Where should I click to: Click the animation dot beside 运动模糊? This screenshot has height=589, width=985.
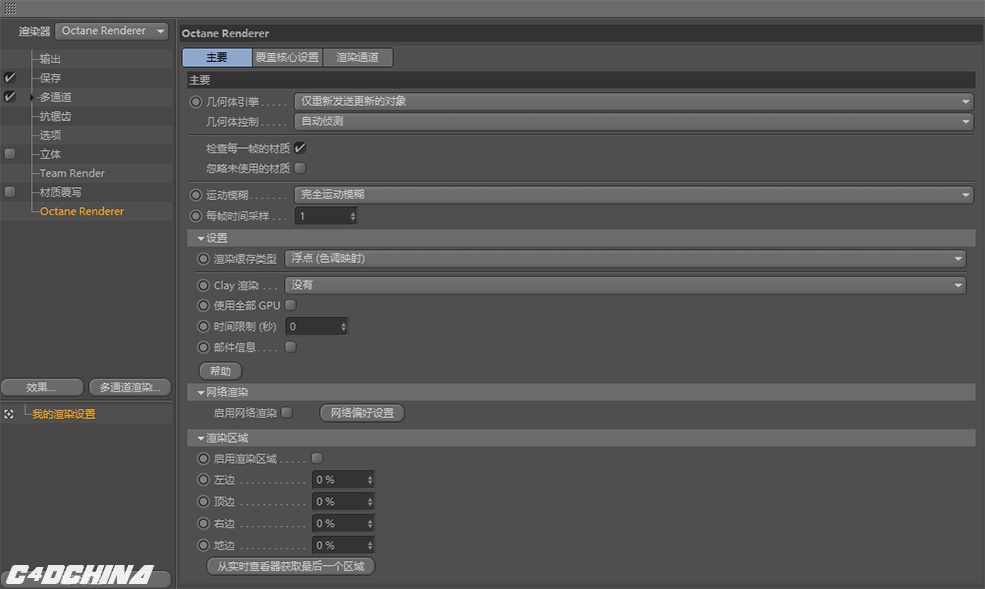[x=196, y=195]
